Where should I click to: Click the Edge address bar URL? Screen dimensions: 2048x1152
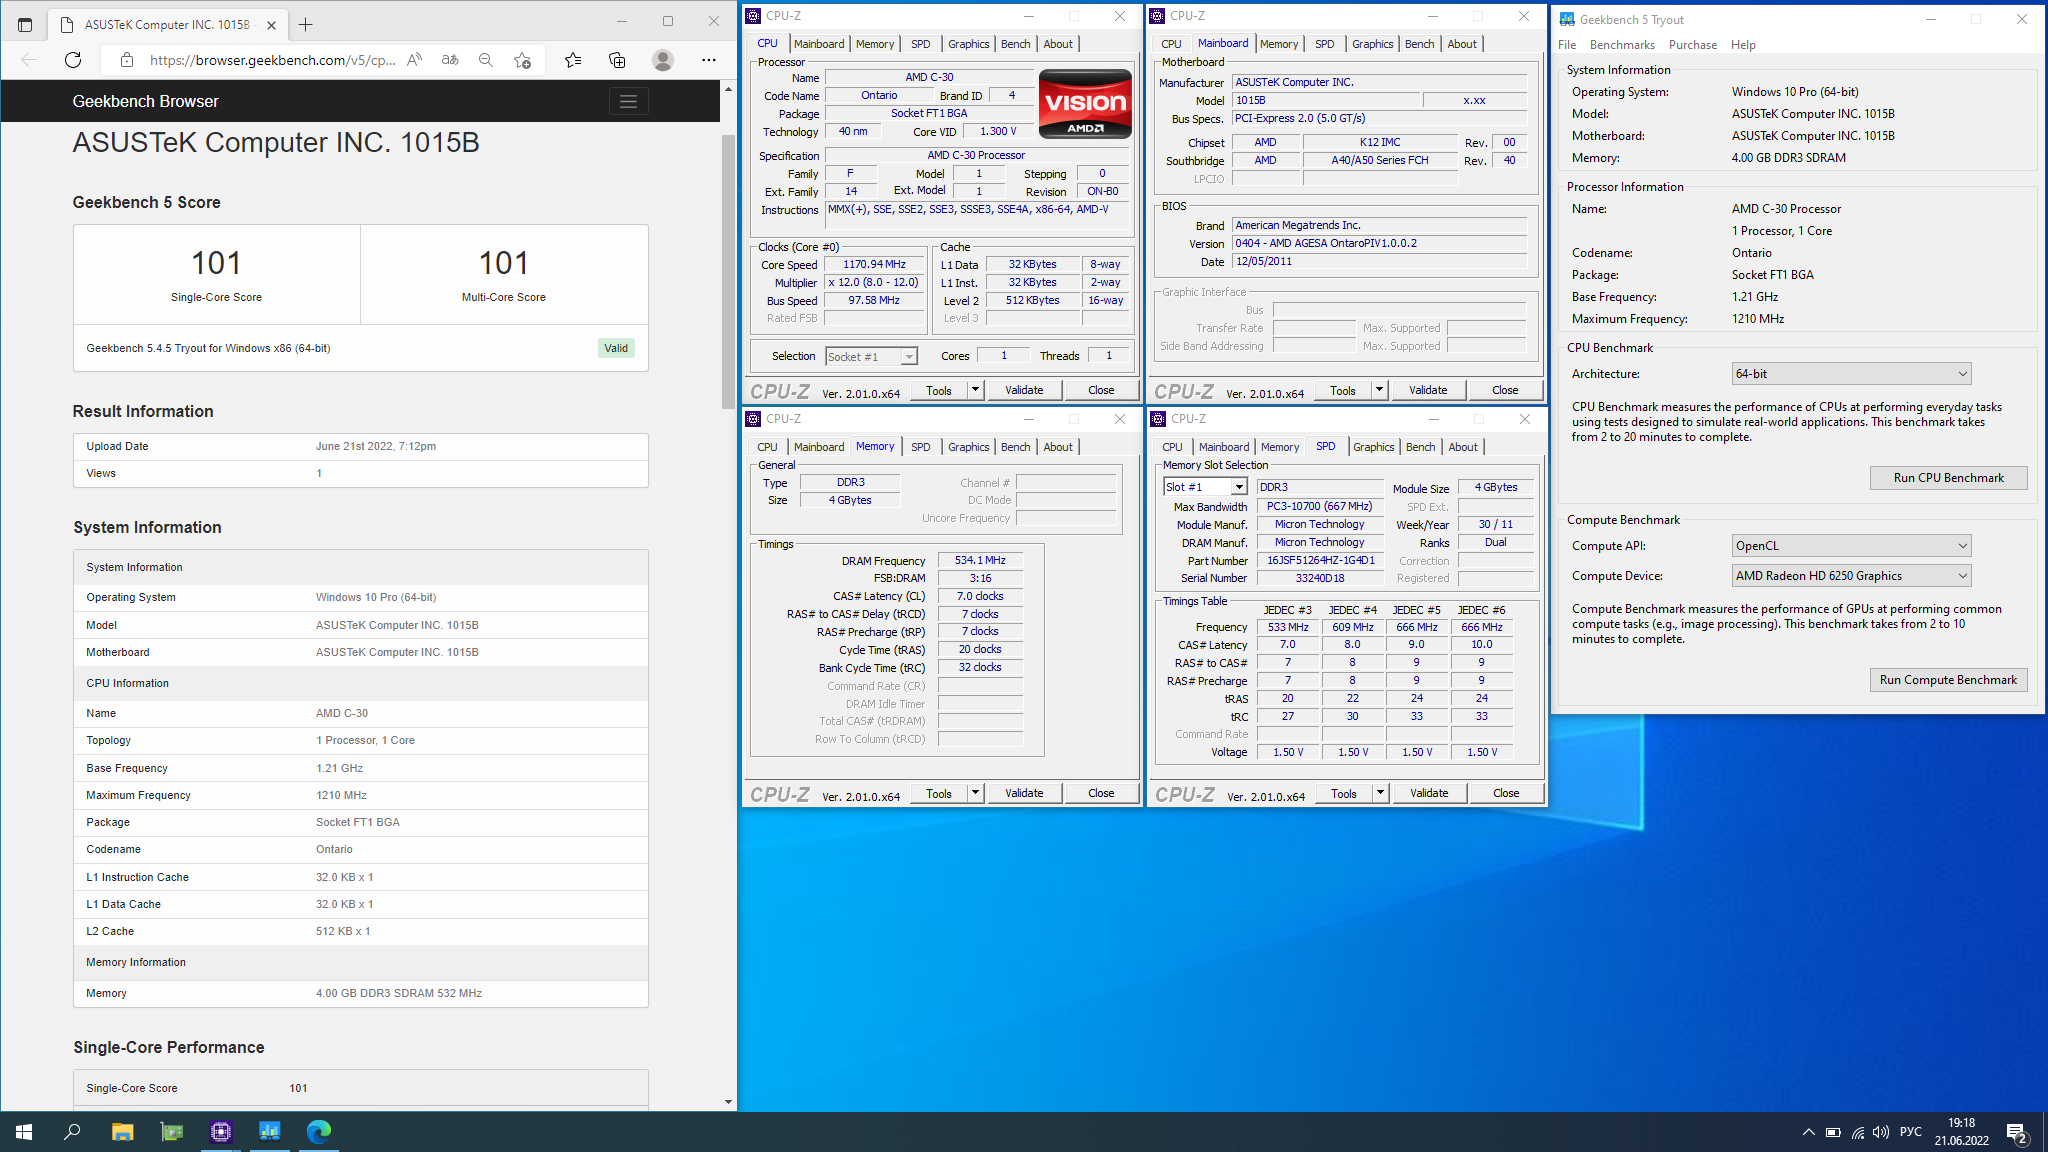point(272,60)
